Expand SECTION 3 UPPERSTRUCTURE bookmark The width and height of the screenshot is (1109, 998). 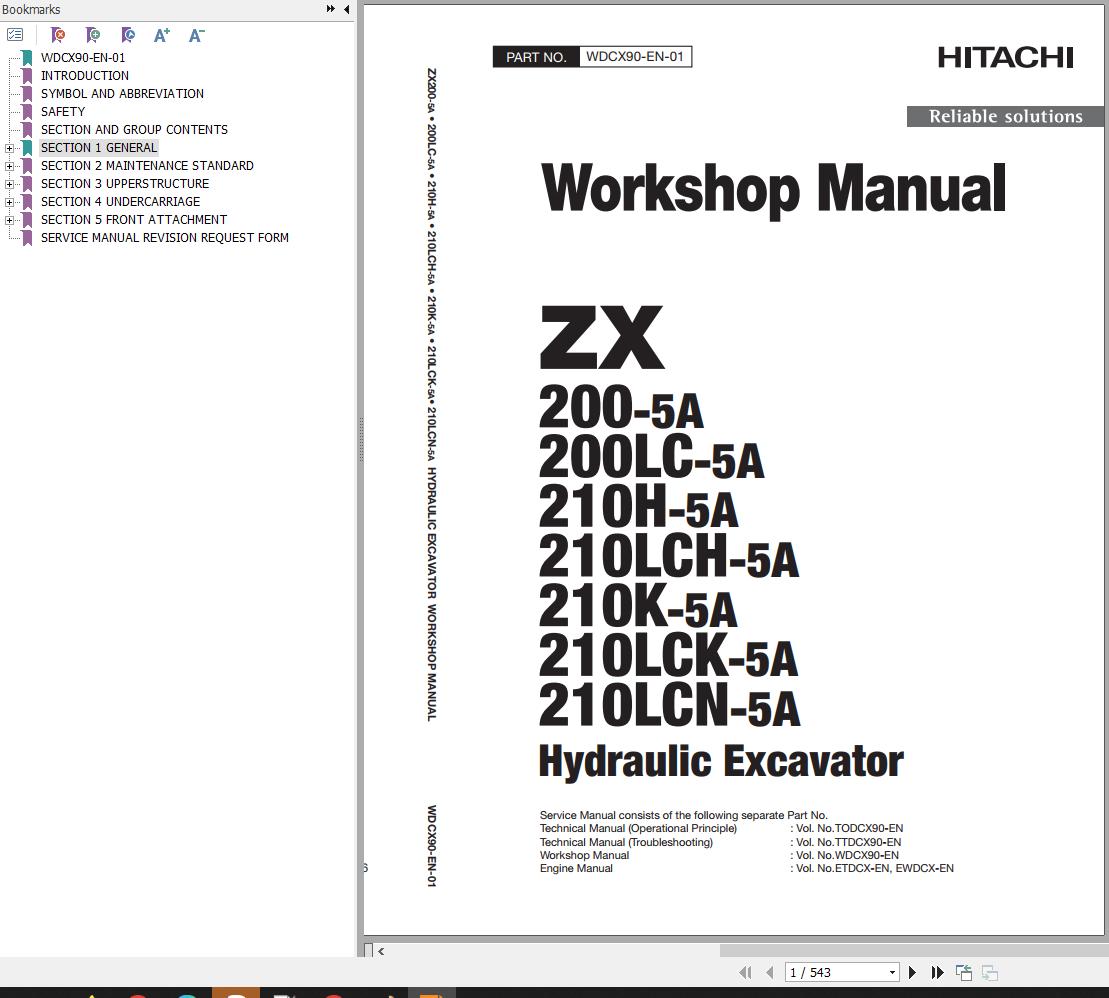pos(9,184)
